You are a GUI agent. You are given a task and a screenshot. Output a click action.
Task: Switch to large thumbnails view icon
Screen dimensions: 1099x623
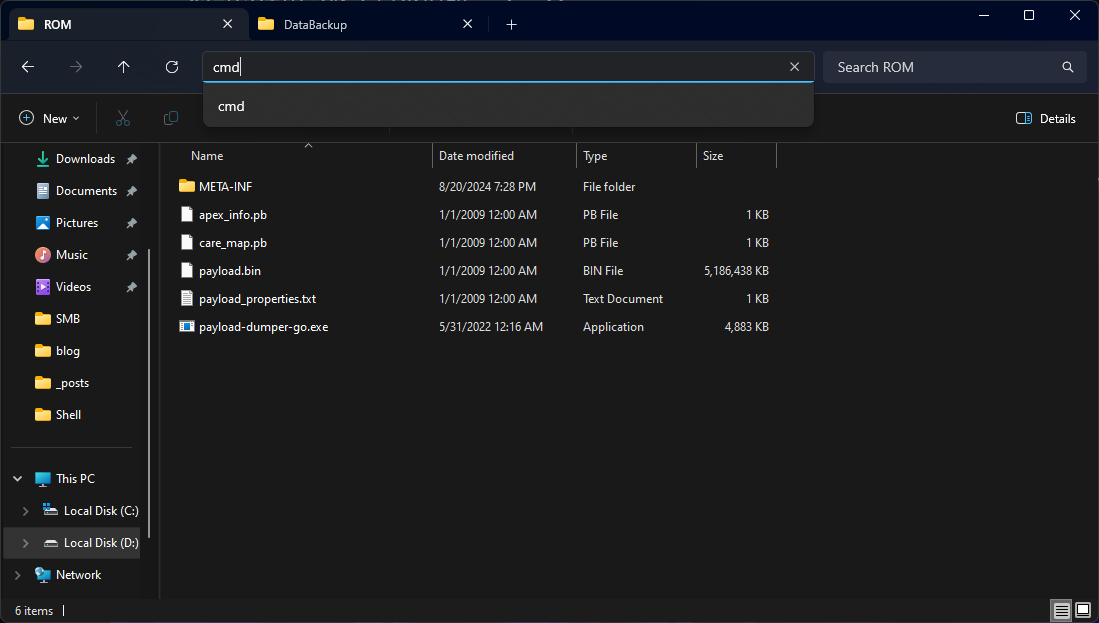[x=1083, y=610]
